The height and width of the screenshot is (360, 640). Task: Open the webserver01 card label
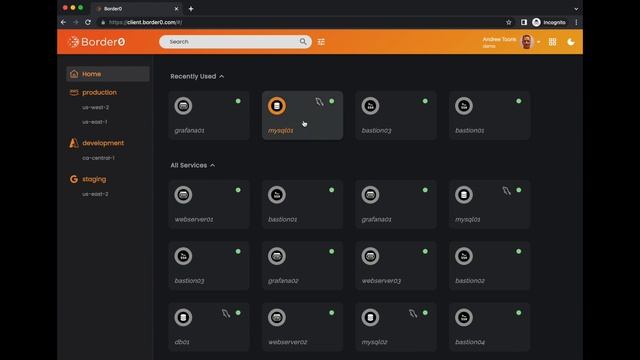194,220
